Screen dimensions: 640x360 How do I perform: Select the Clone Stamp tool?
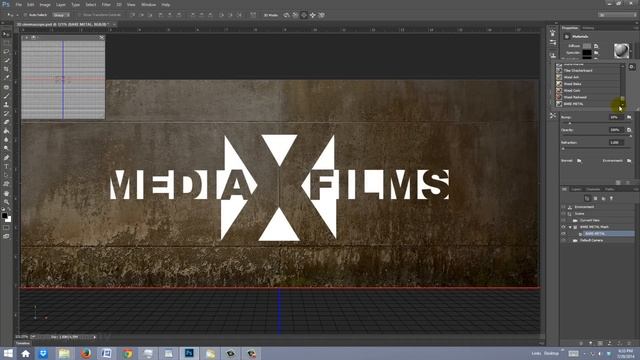6,104
